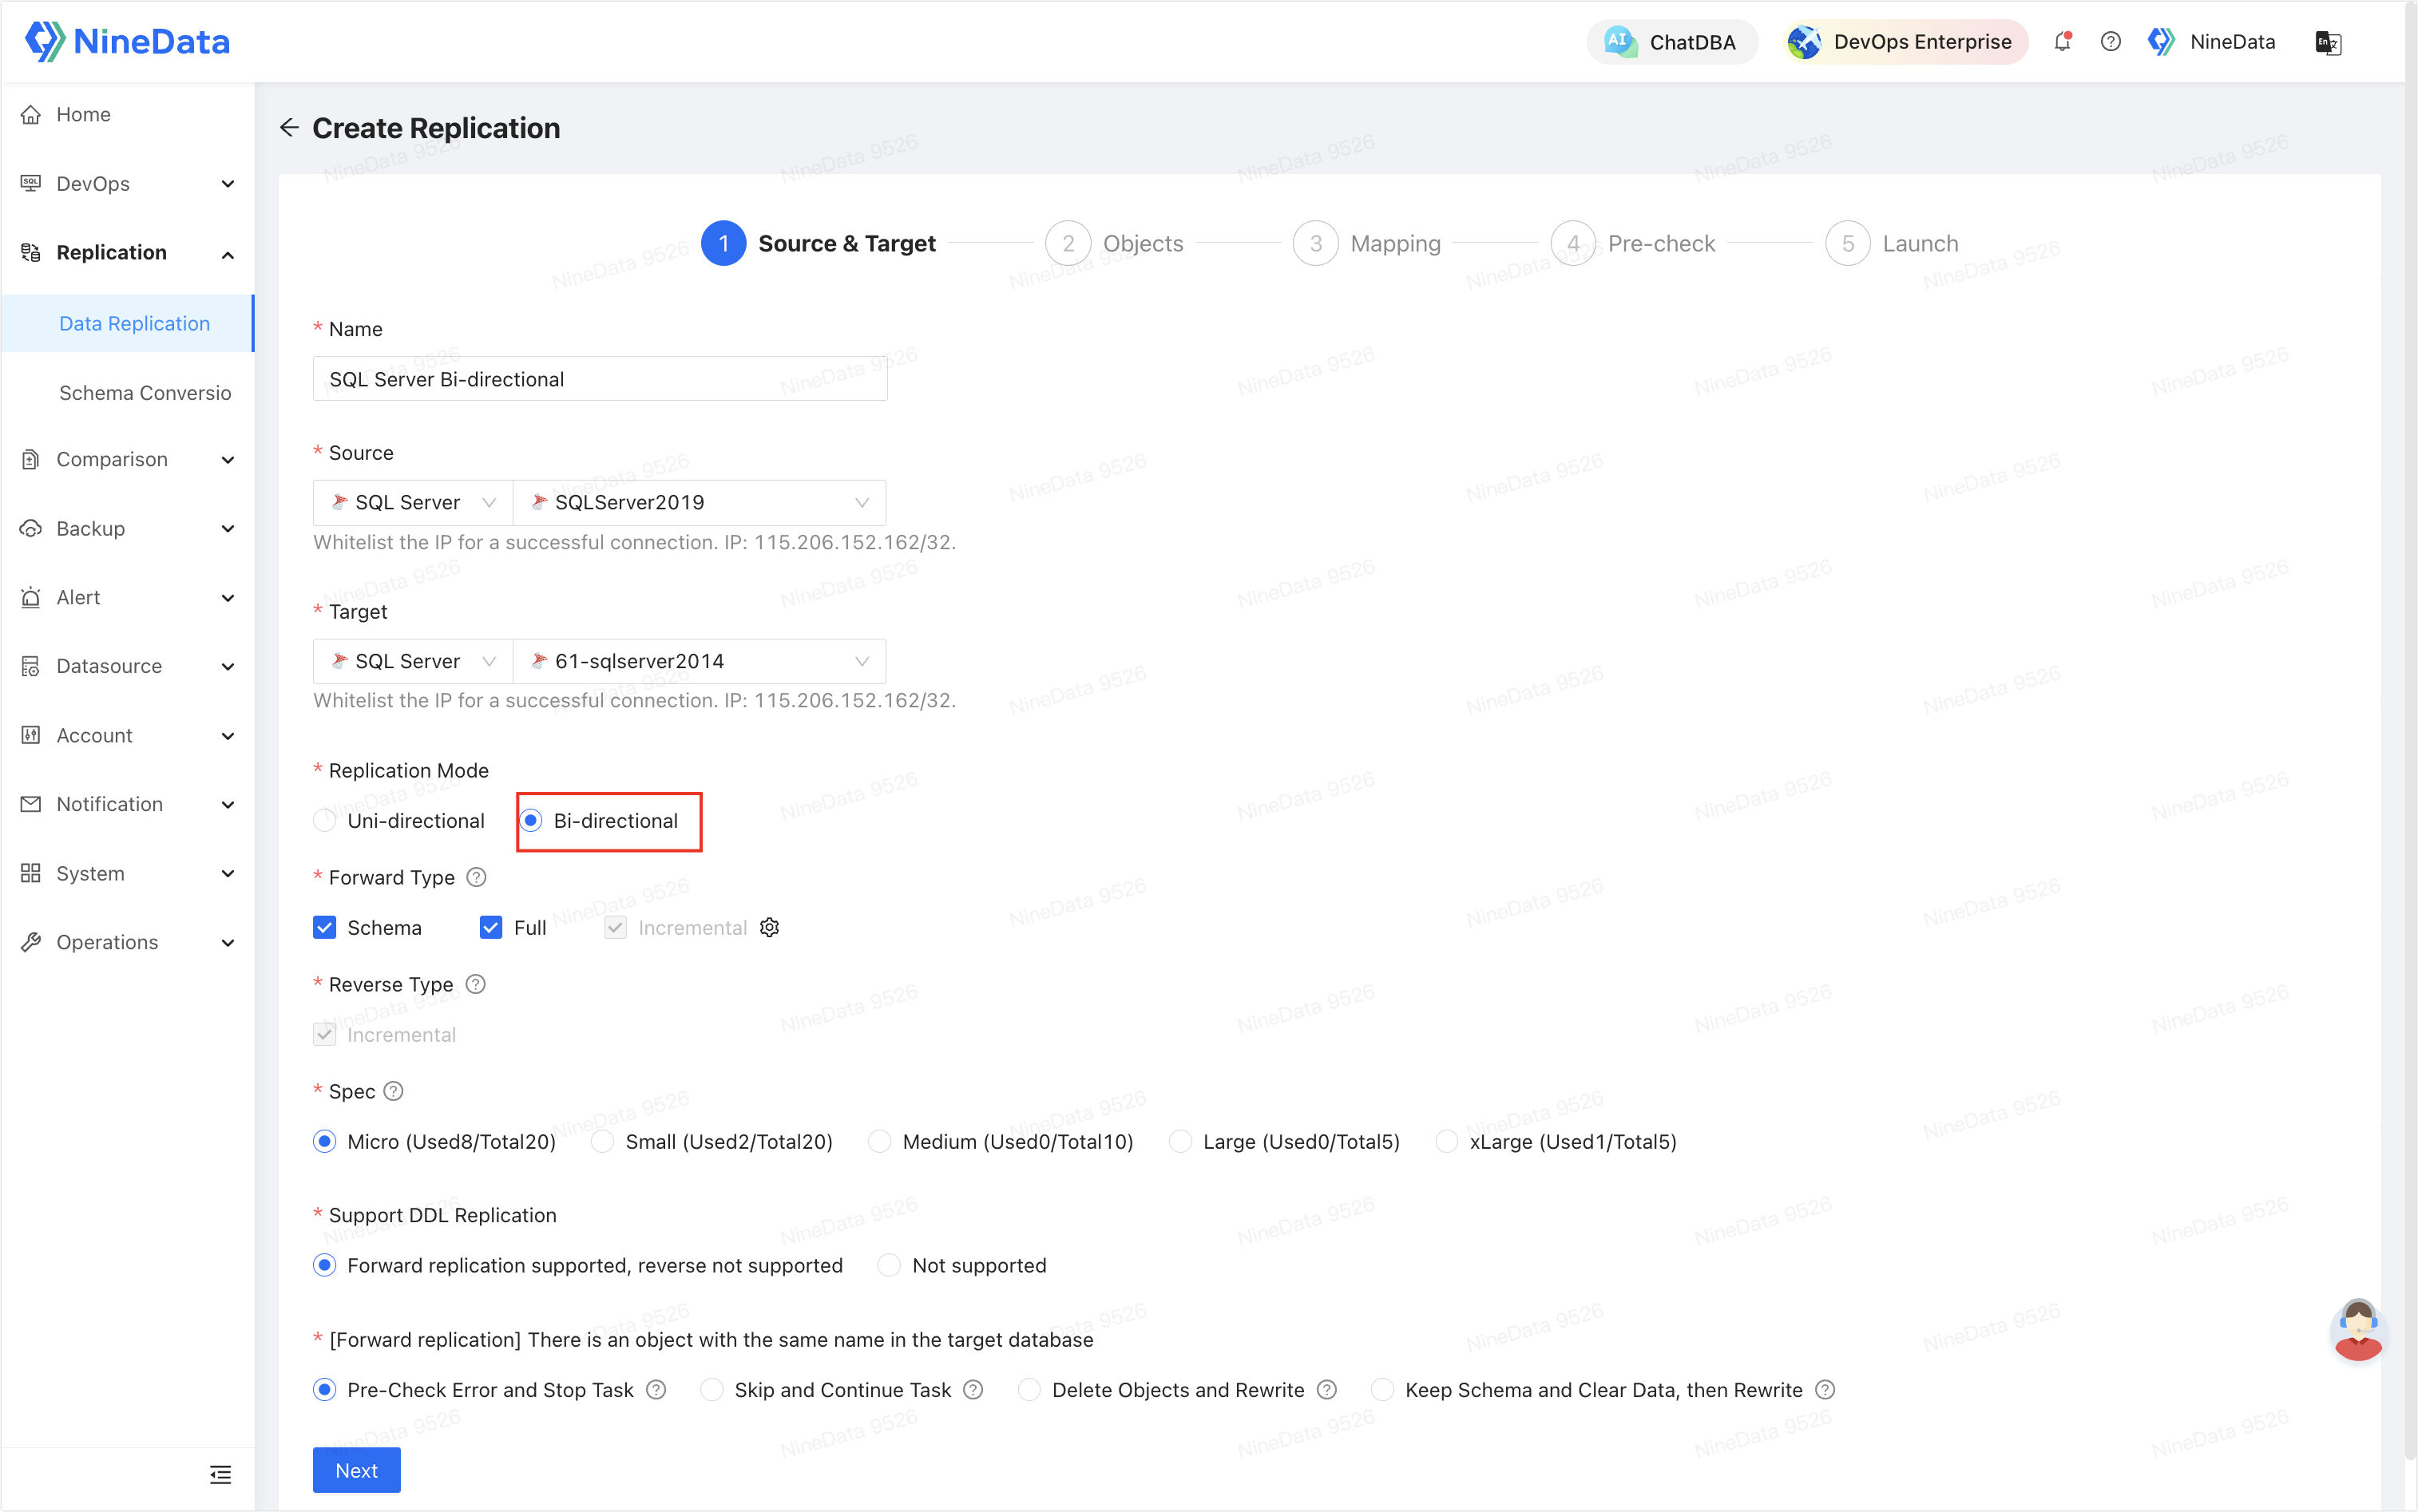Open Target database type dropdown
2418x1512 pixels.
click(x=413, y=662)
